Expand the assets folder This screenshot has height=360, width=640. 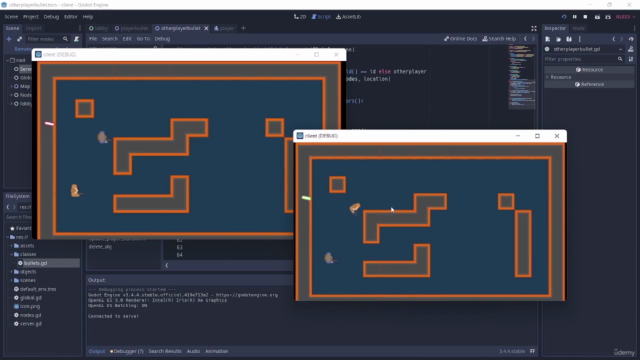[11, 246]
